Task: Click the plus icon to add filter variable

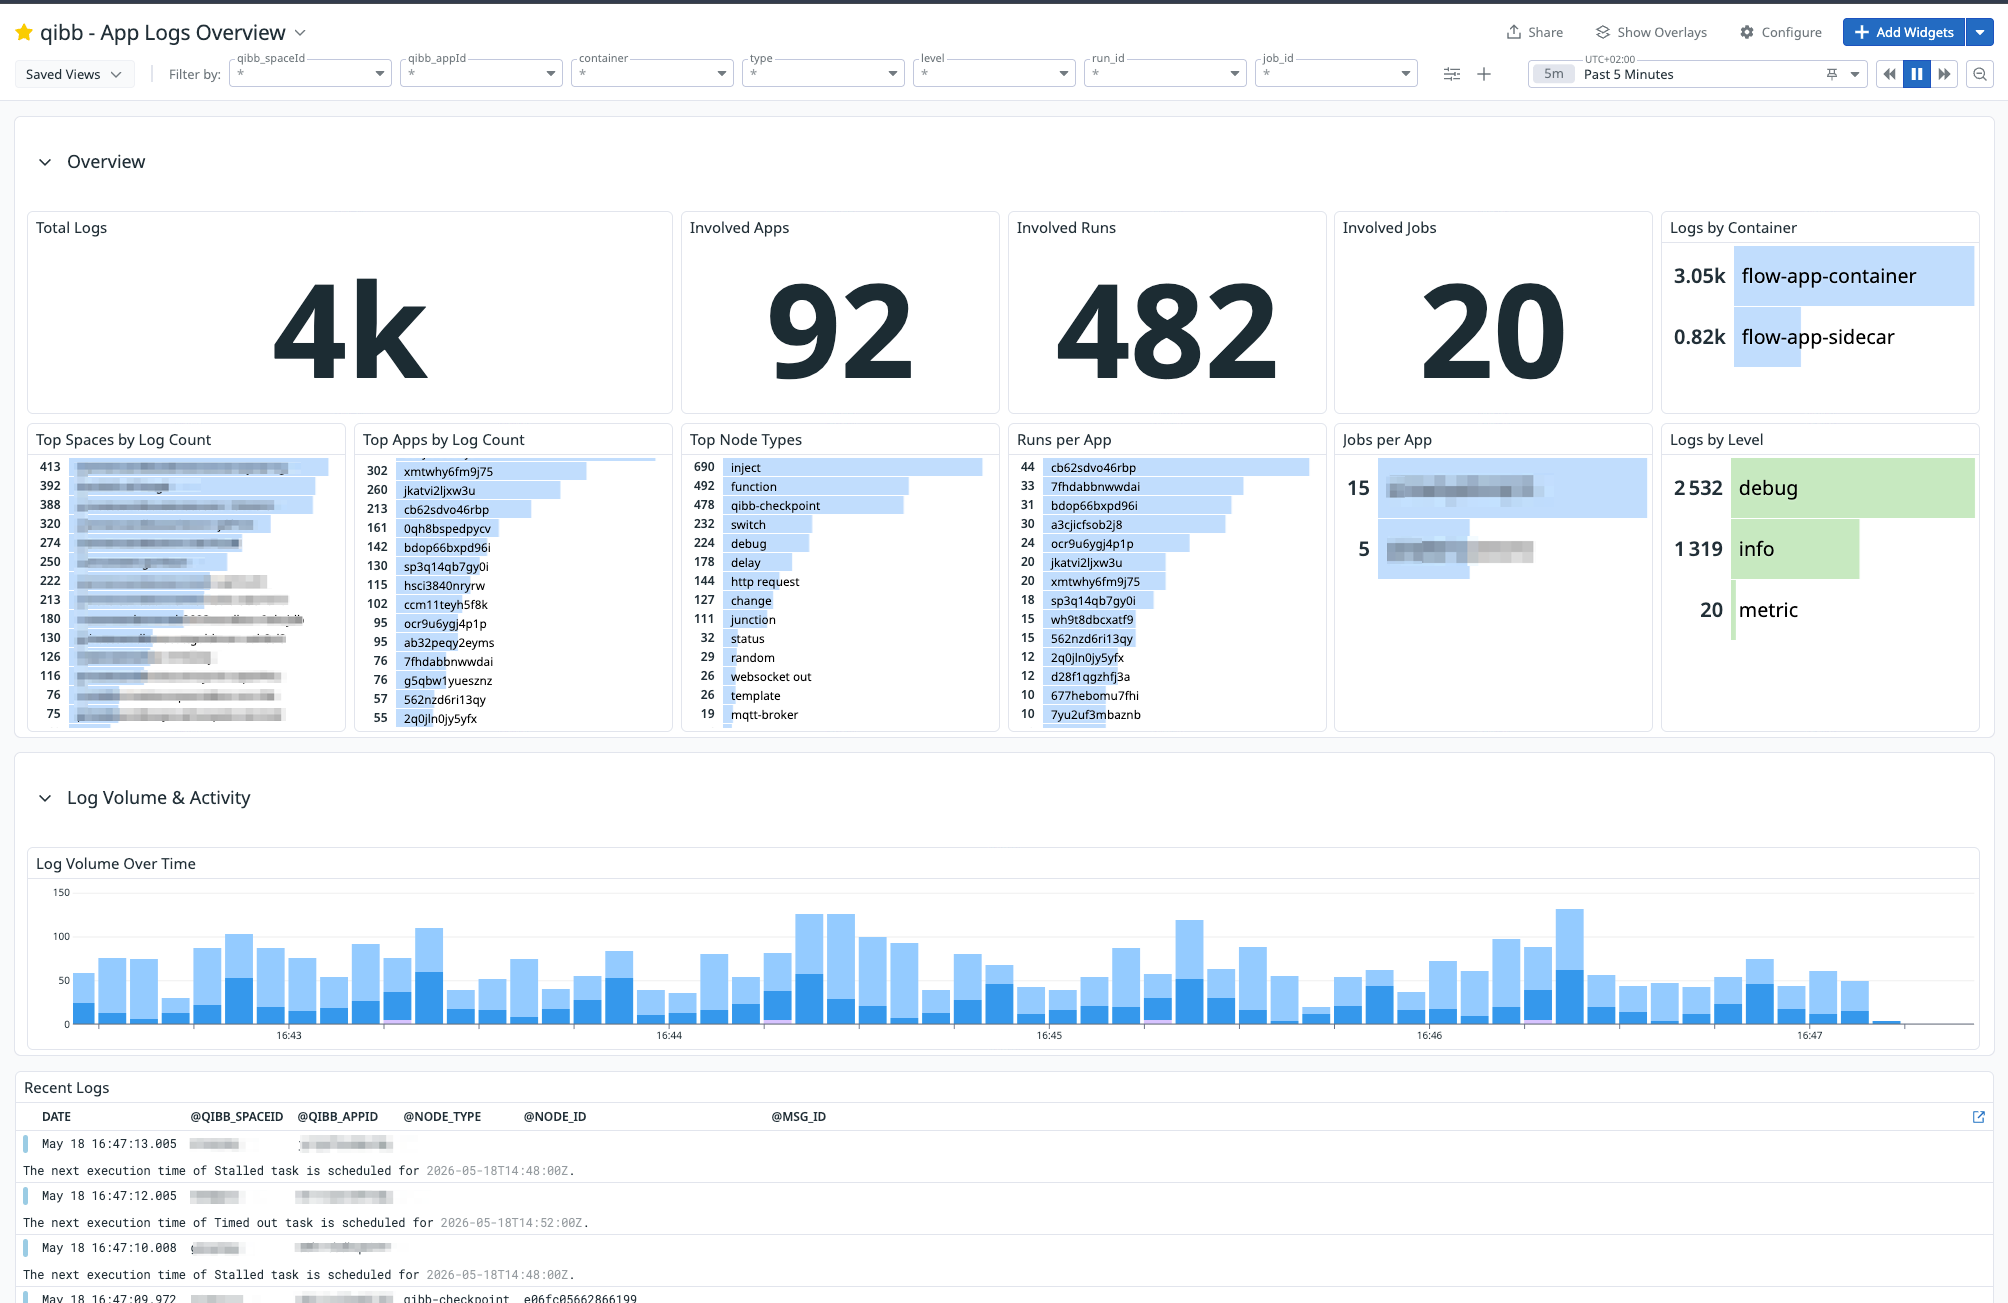Action: coord(1484,74)
